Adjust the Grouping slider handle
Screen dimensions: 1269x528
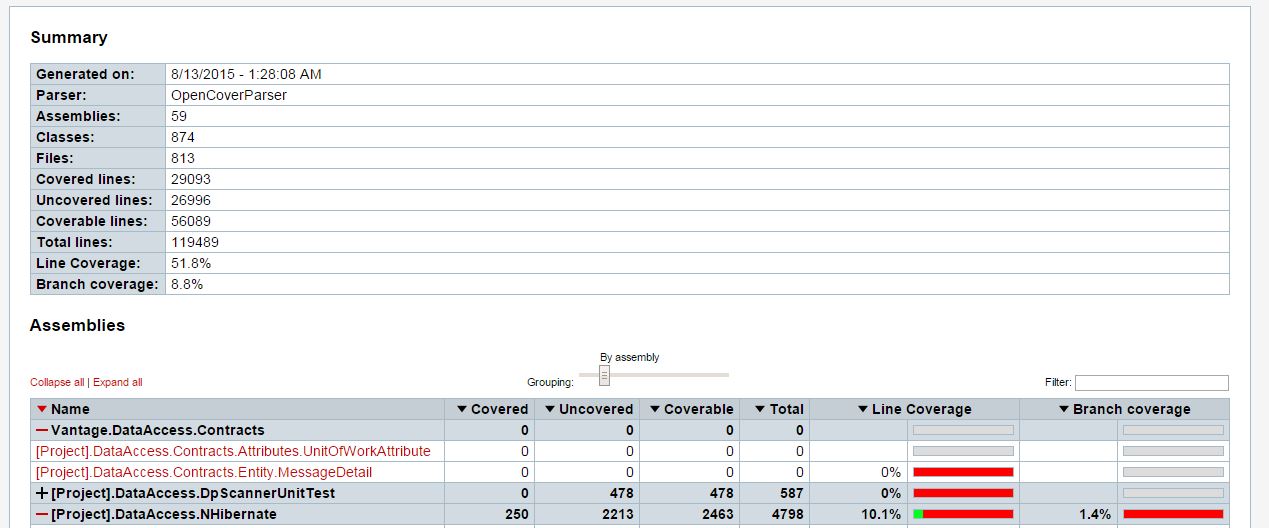604,375
